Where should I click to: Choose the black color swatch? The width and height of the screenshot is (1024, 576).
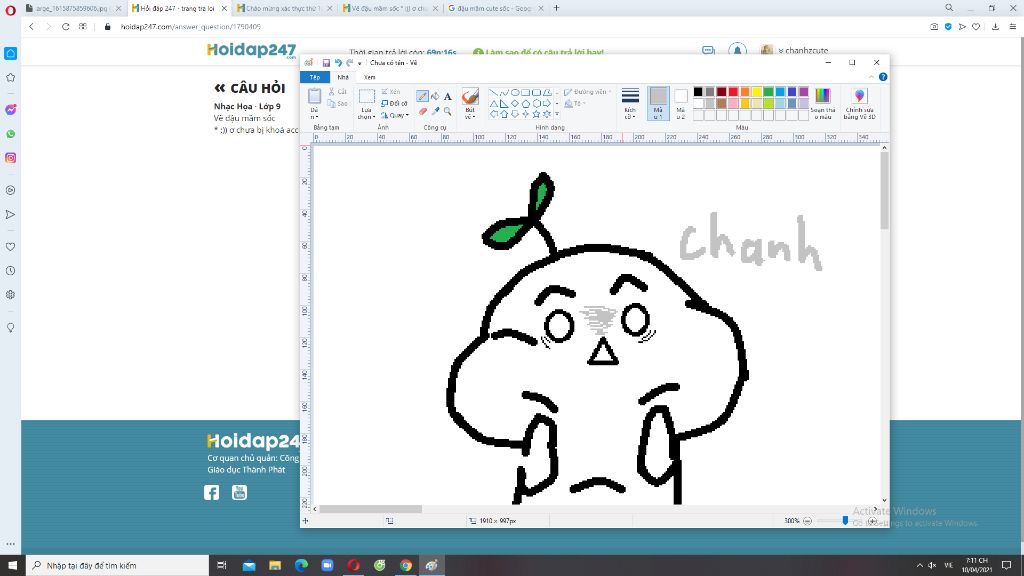click(698, 92)
